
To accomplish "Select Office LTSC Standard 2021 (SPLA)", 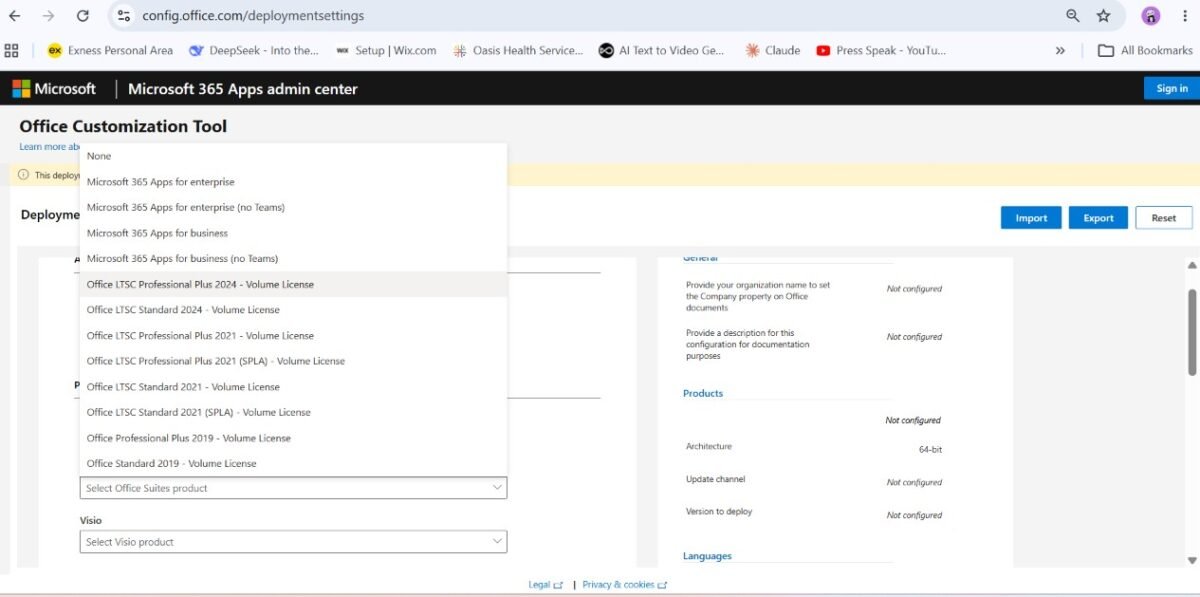I will click(293, 412).
